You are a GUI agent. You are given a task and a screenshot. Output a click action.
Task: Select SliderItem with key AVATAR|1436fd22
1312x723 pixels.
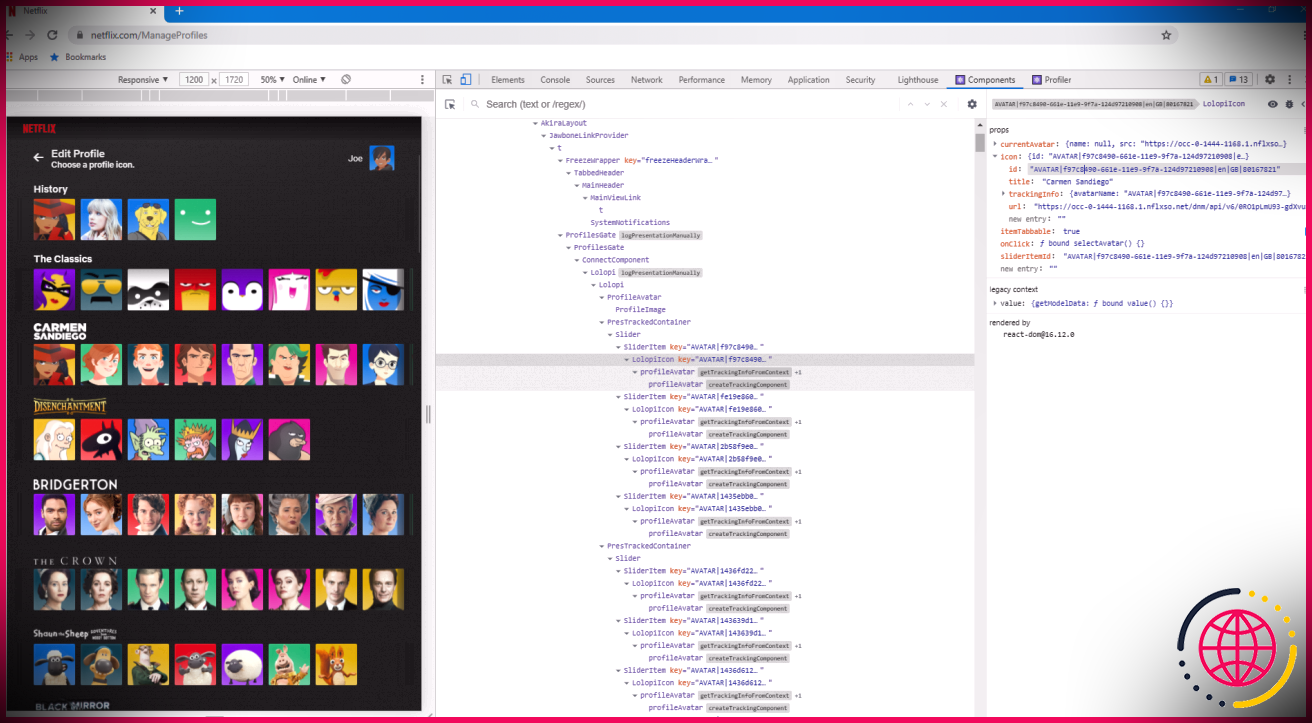click(x=694, y=571)
